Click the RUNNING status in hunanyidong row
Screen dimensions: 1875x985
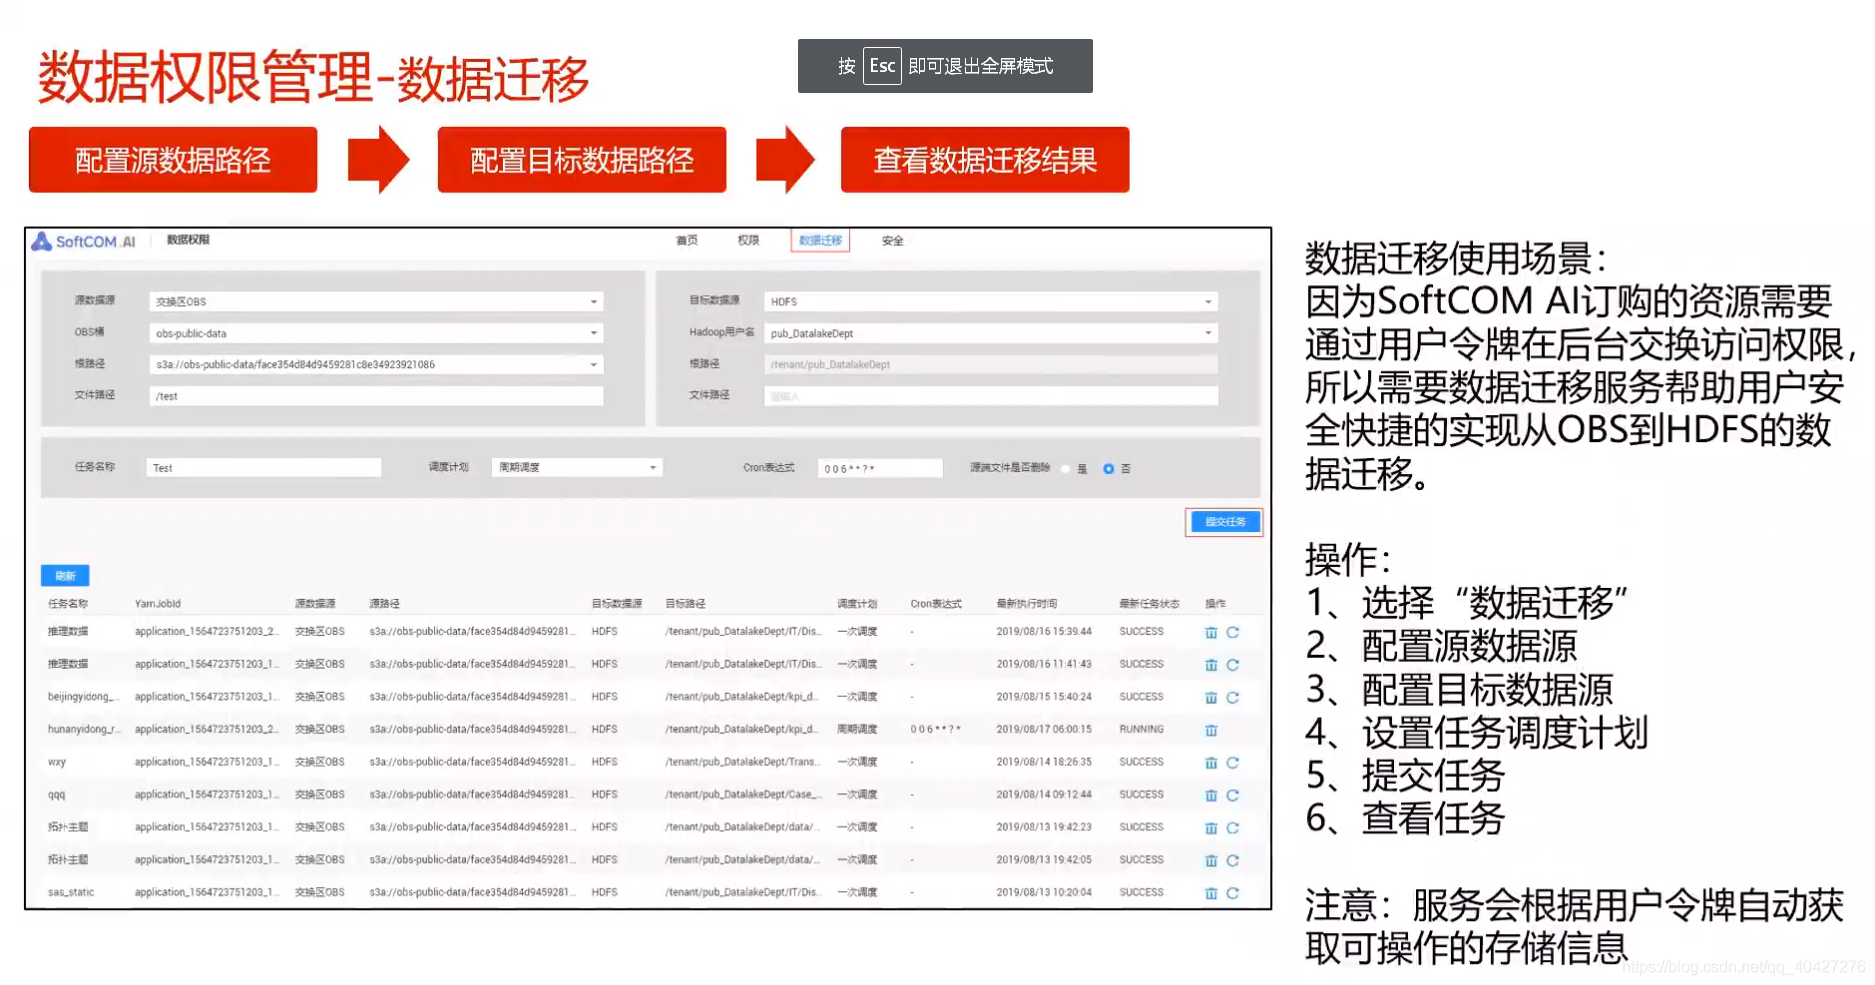[x=1141, y=730]
